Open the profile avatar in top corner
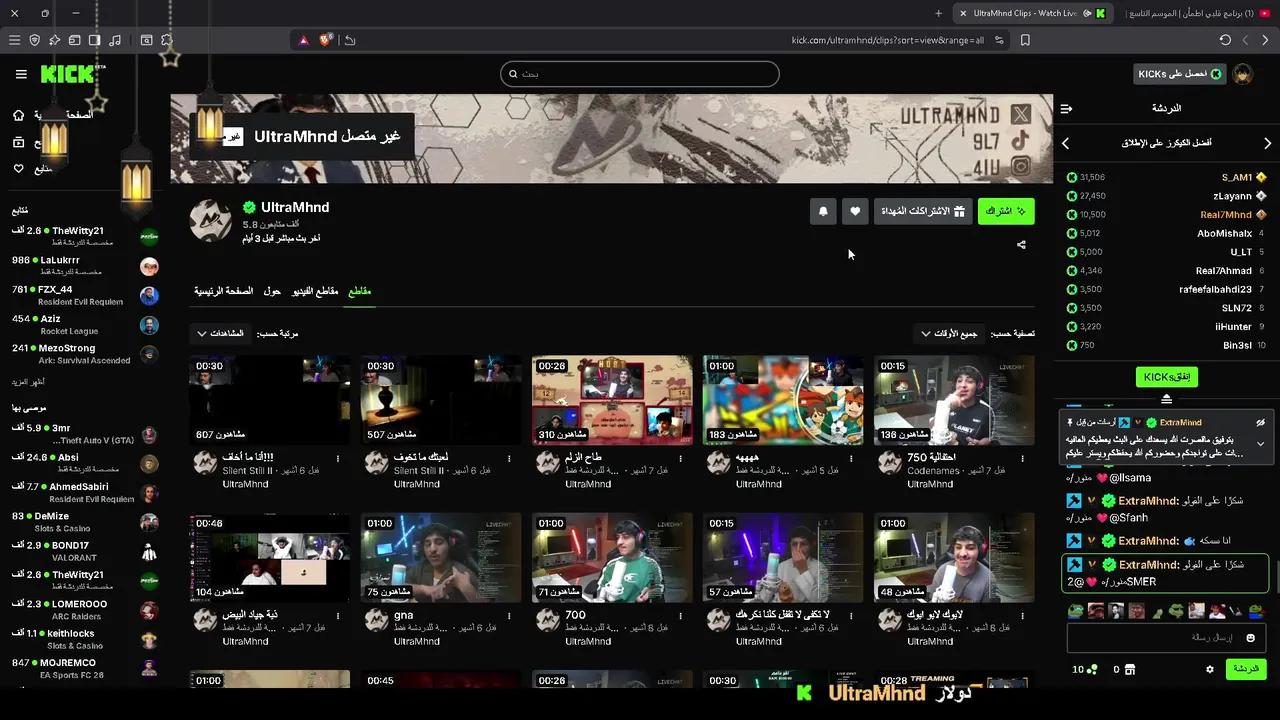This screenshot has width=1280, height=720. click(1243, 74)
